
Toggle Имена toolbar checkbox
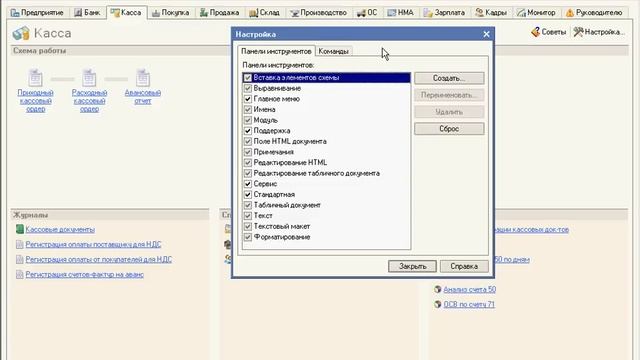tap(248, 109)
